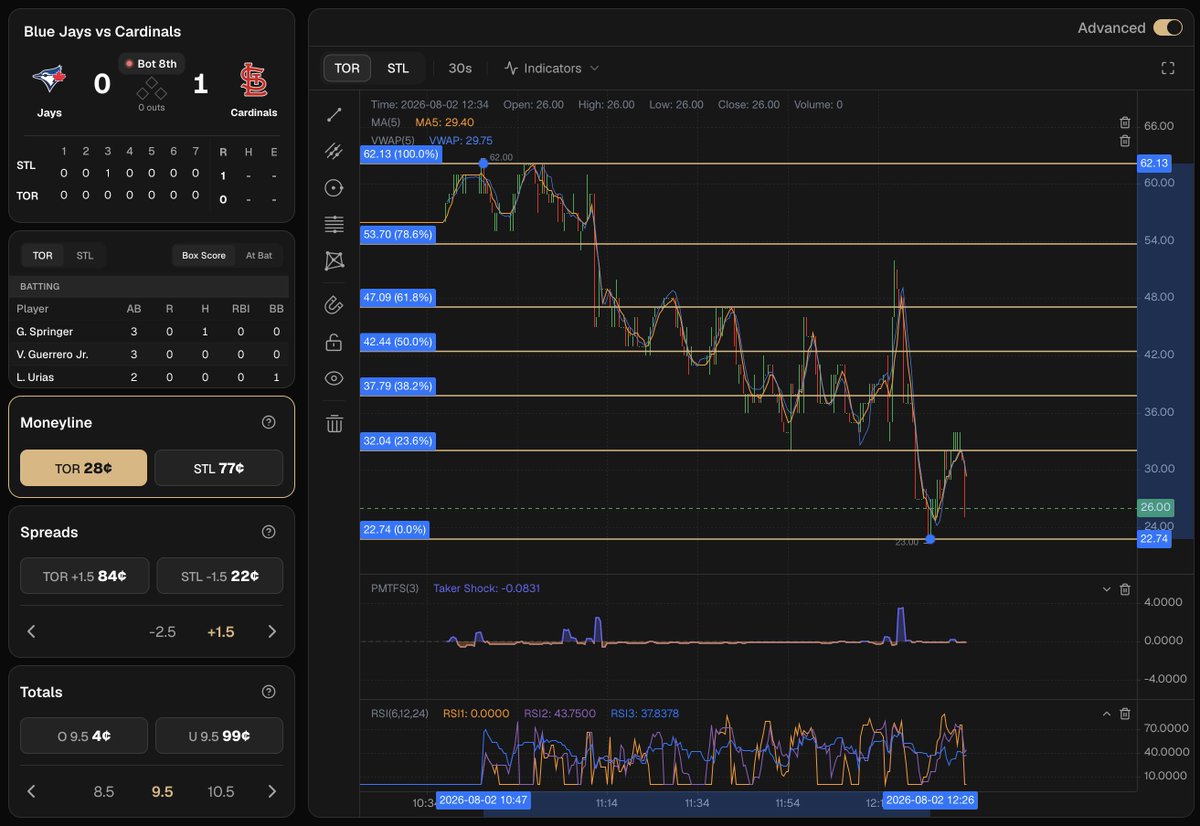Switch to the At Bat view
The width and height of the screenshot is (1200, 826).
(259, 255)
